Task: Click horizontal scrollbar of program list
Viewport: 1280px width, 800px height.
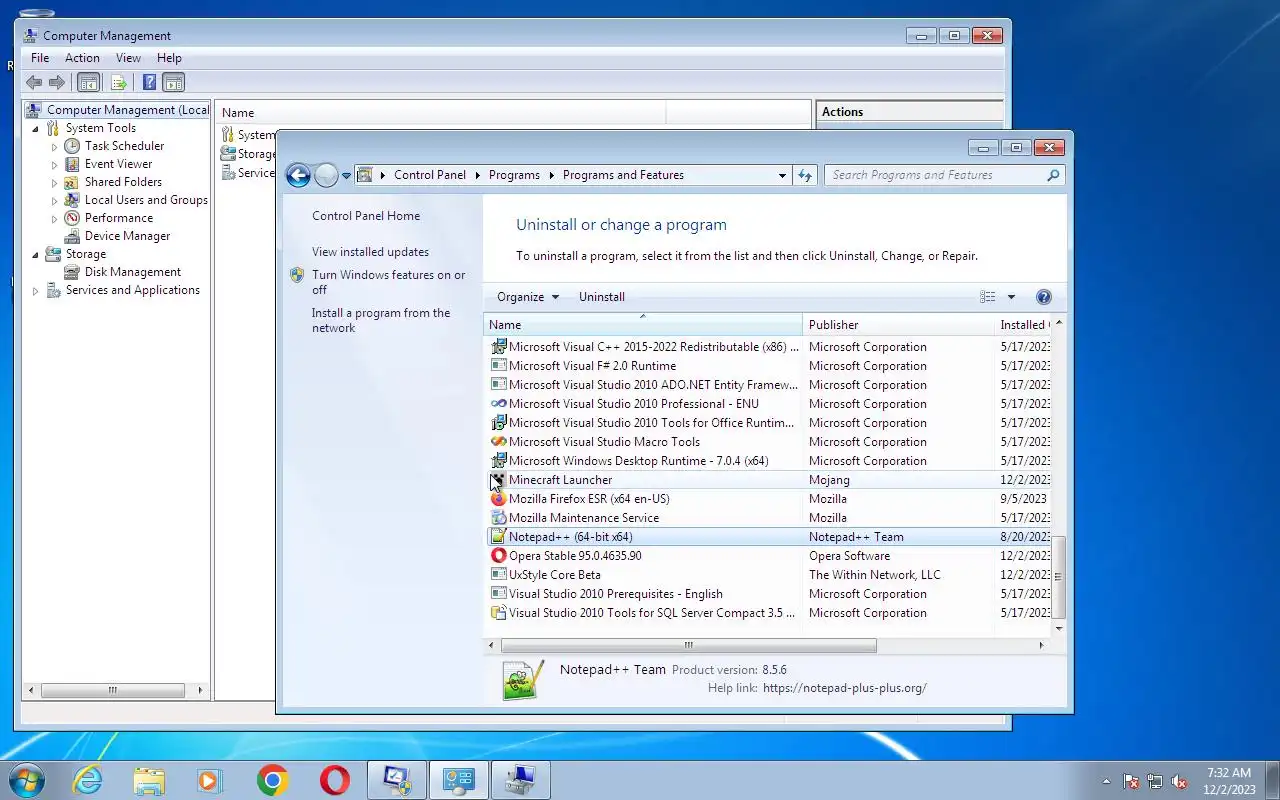Action: point(688,645)
